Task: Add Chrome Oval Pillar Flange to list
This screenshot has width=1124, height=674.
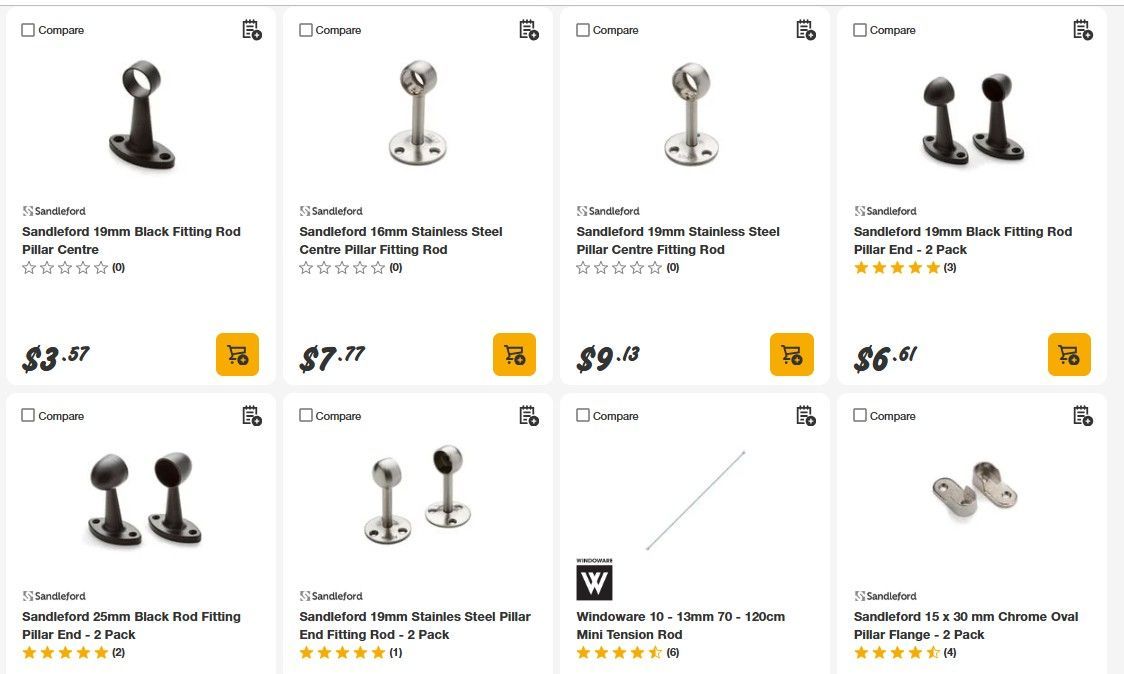Action: (x=1083, y=415)
